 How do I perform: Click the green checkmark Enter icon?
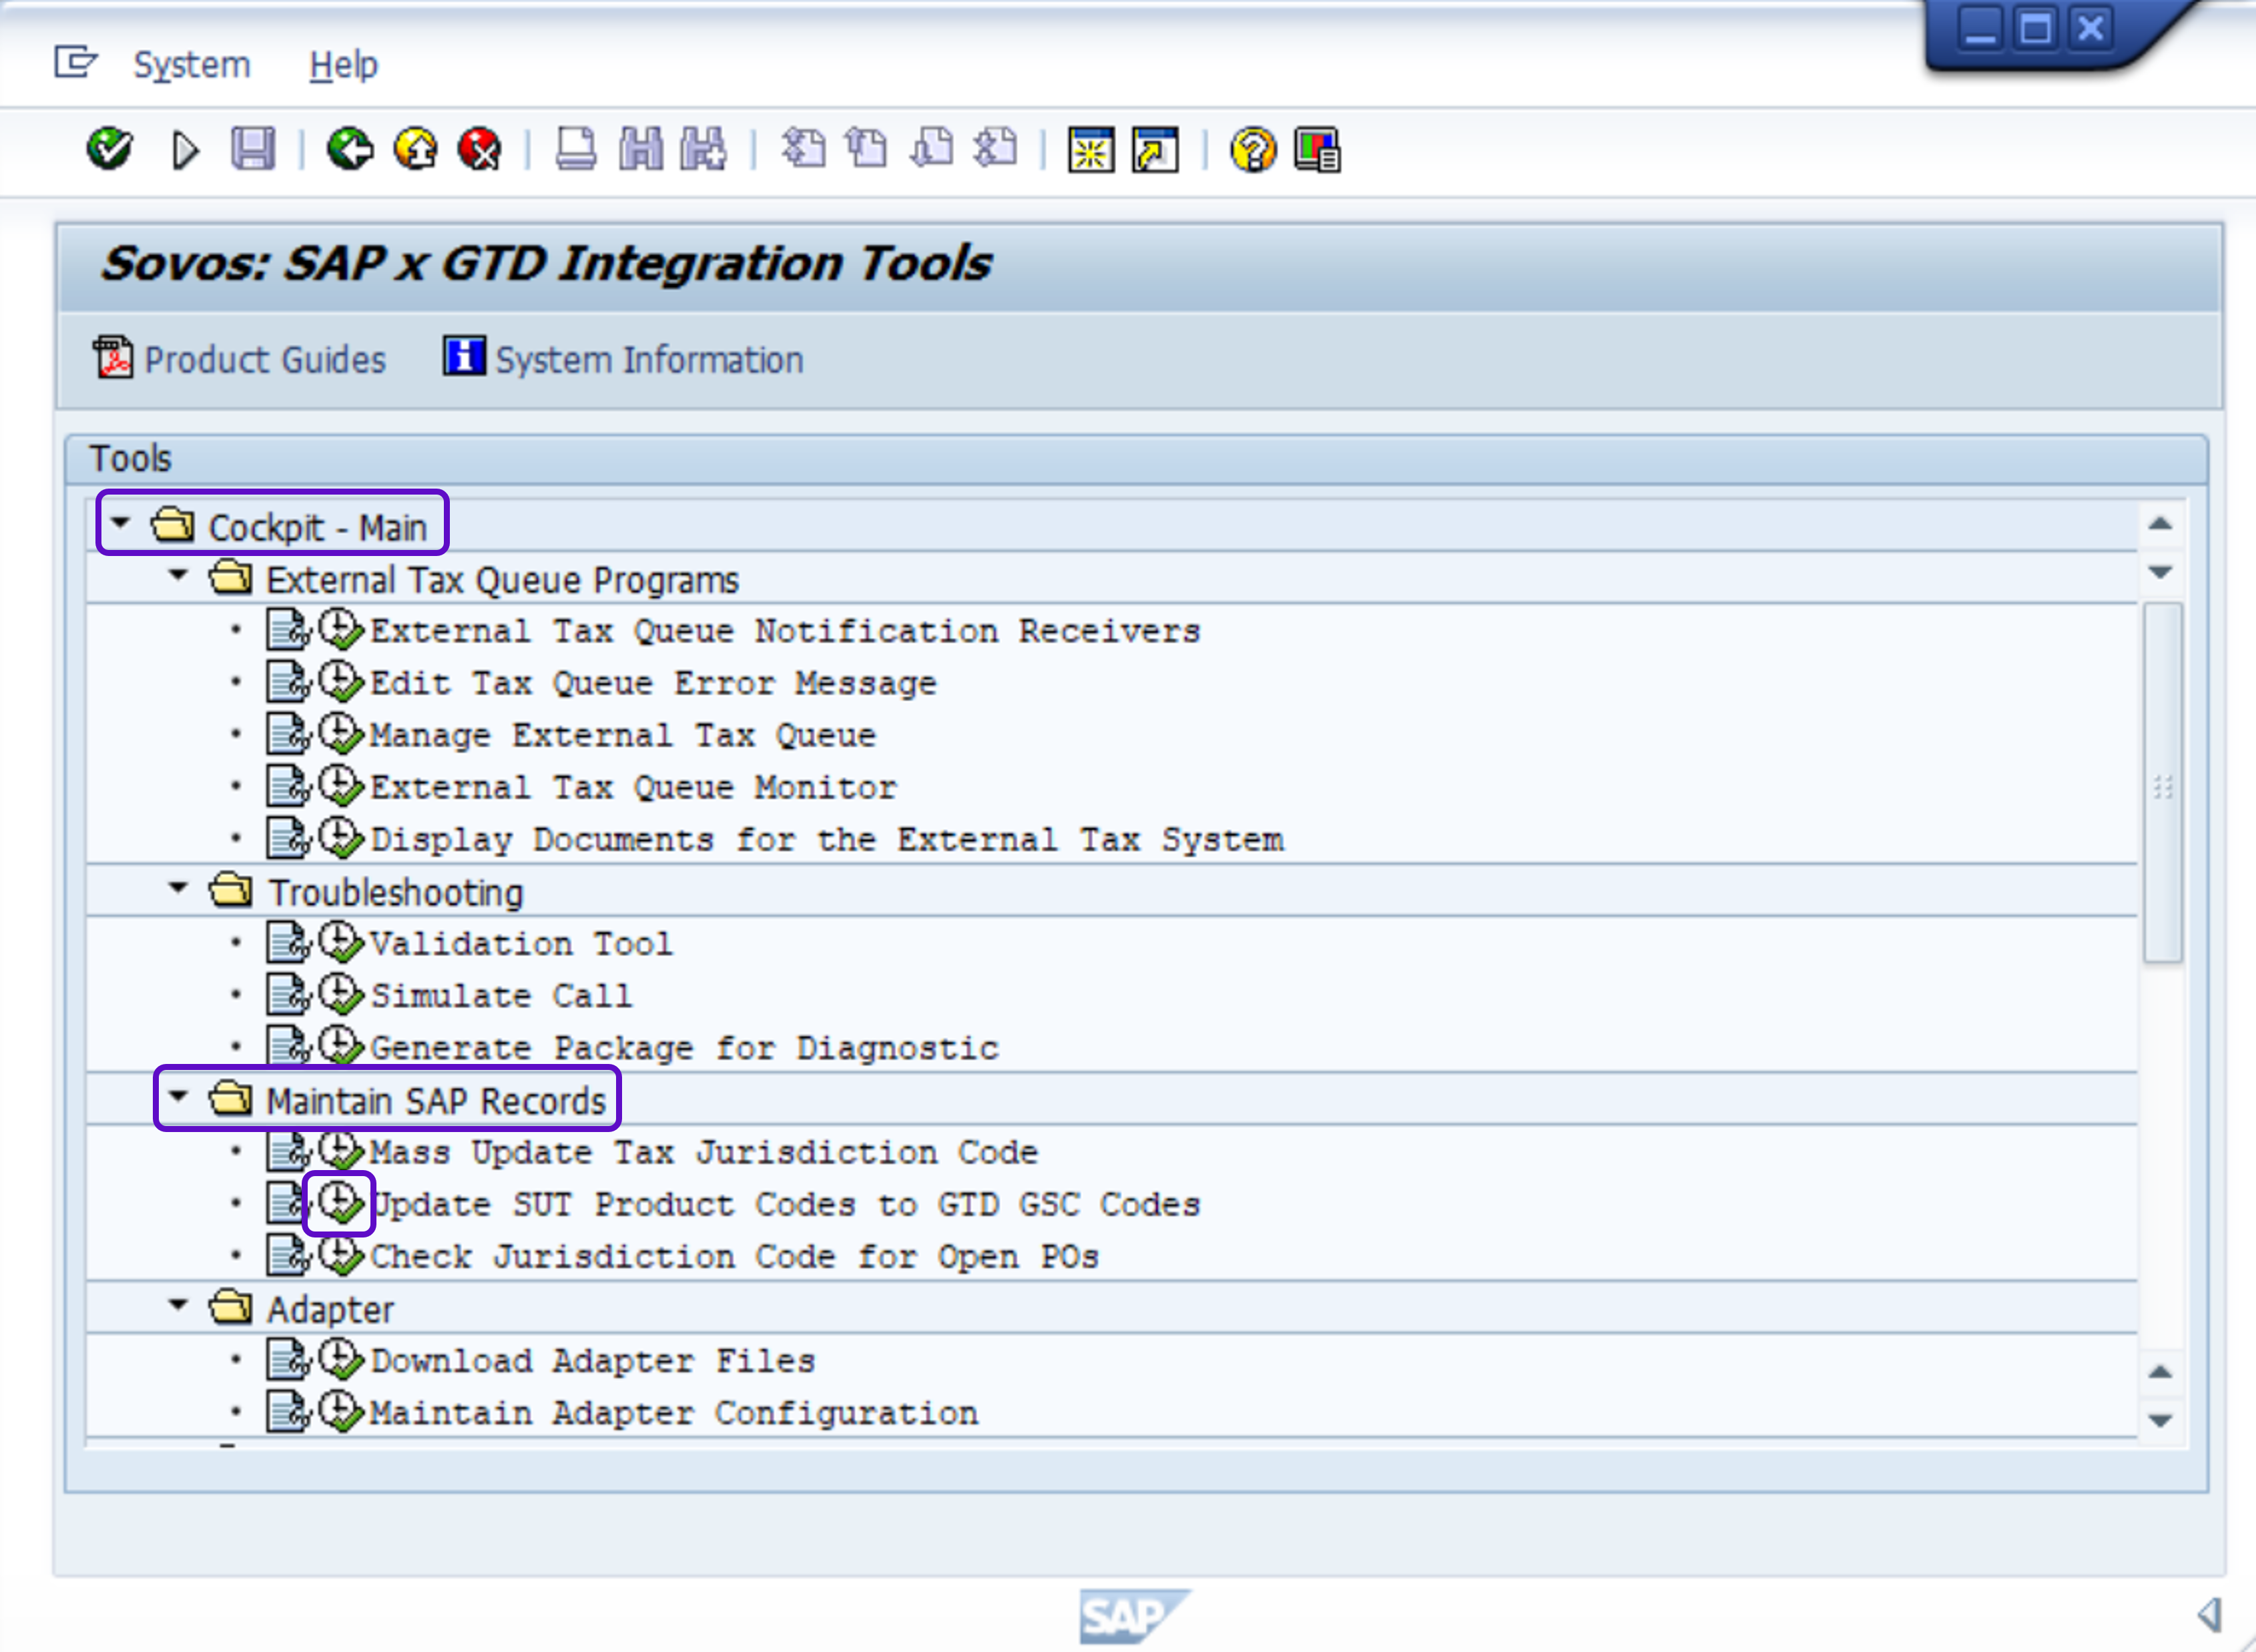pos(109,150)
